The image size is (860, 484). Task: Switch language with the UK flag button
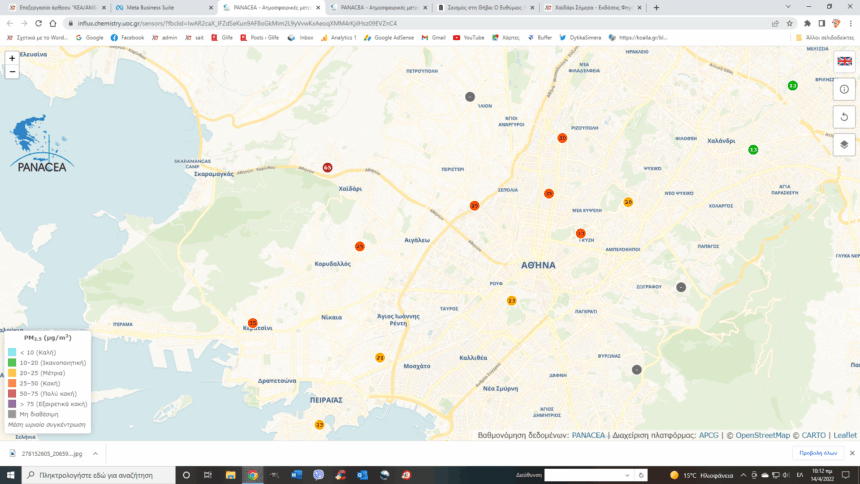tap(844, 61)
